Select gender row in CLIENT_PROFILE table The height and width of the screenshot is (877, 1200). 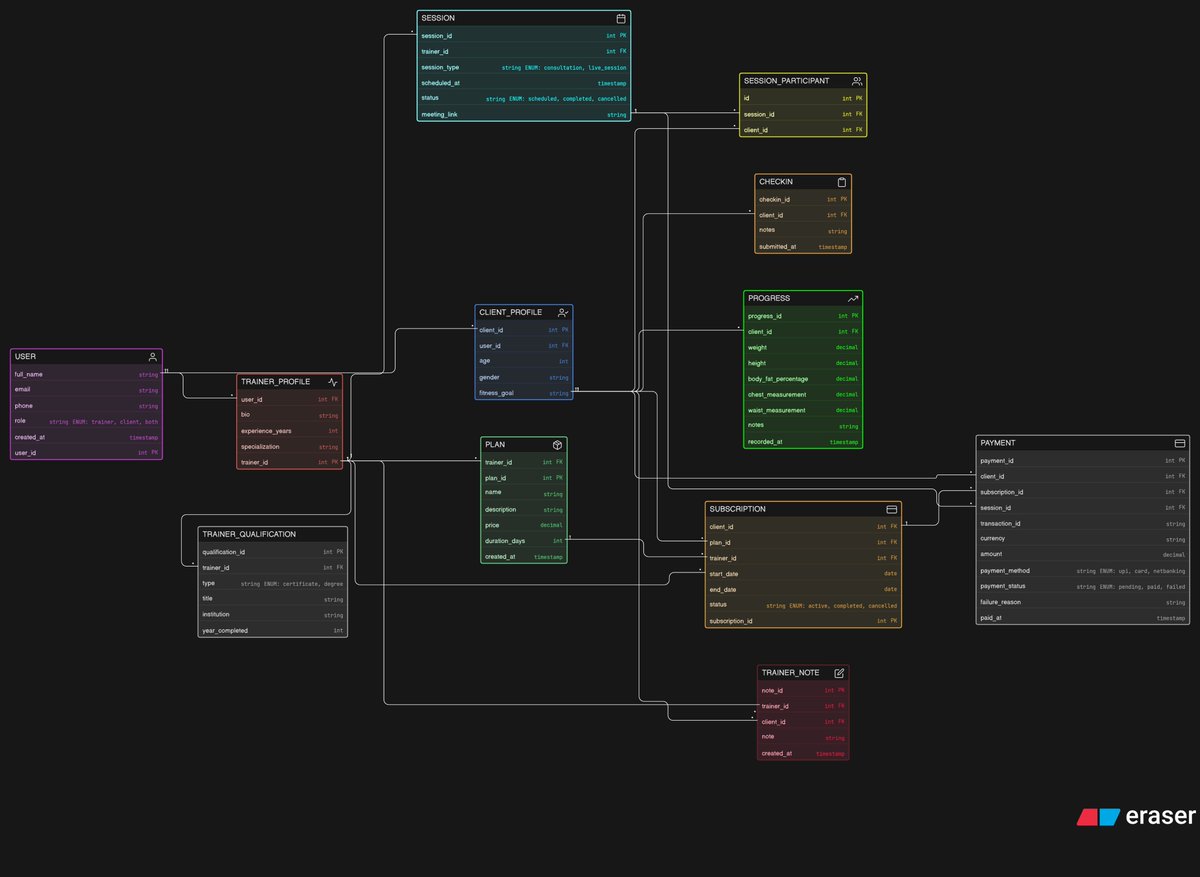point(524,377)
